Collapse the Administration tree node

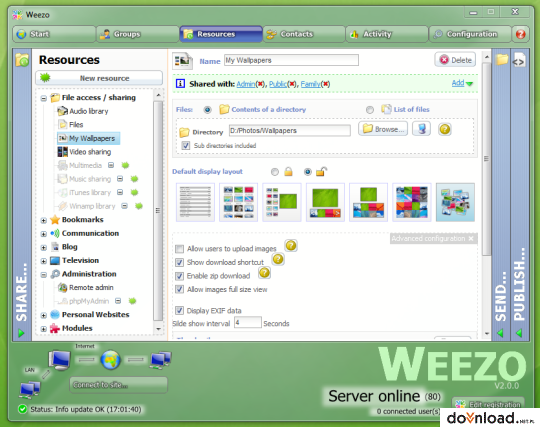(43, 275)
